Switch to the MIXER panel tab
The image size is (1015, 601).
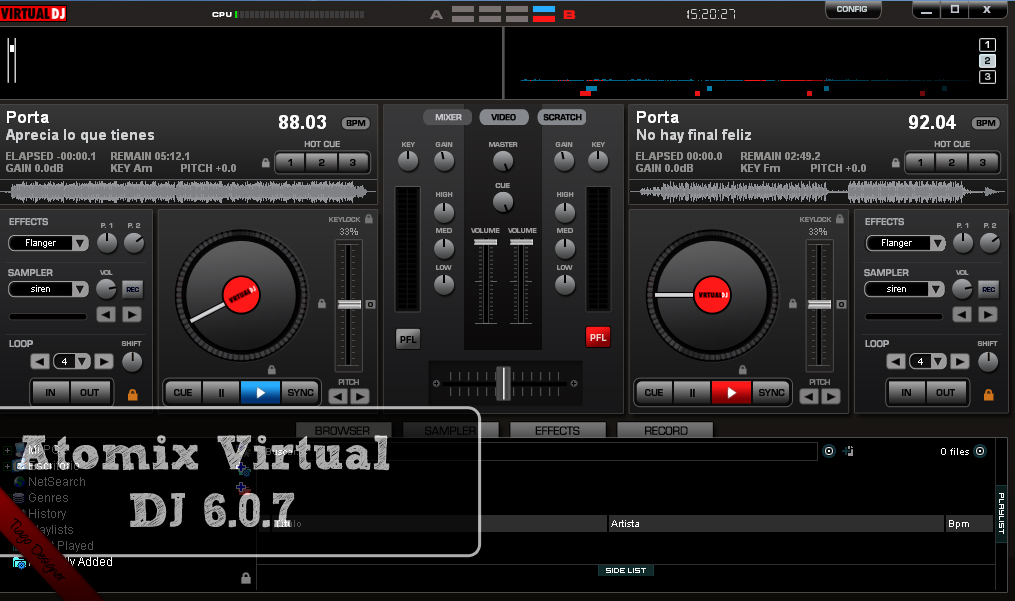(448, 117)
